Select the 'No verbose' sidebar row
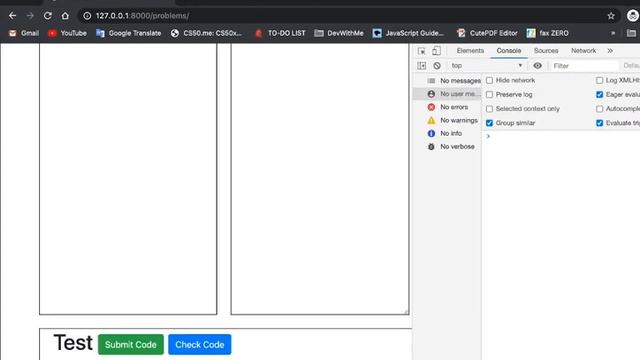 tap(447, 147)
